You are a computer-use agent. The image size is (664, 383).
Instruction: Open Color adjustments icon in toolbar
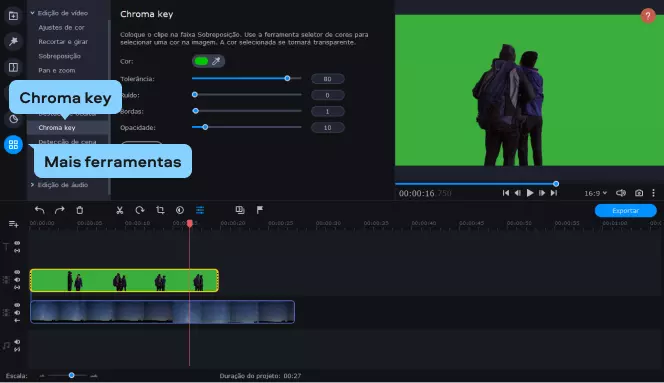coord(180,210)
